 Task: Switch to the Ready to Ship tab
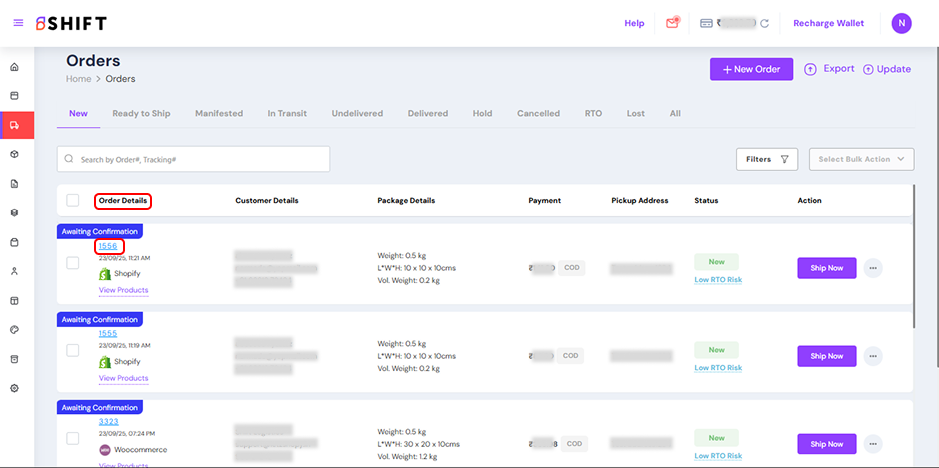tap(141, 114)
